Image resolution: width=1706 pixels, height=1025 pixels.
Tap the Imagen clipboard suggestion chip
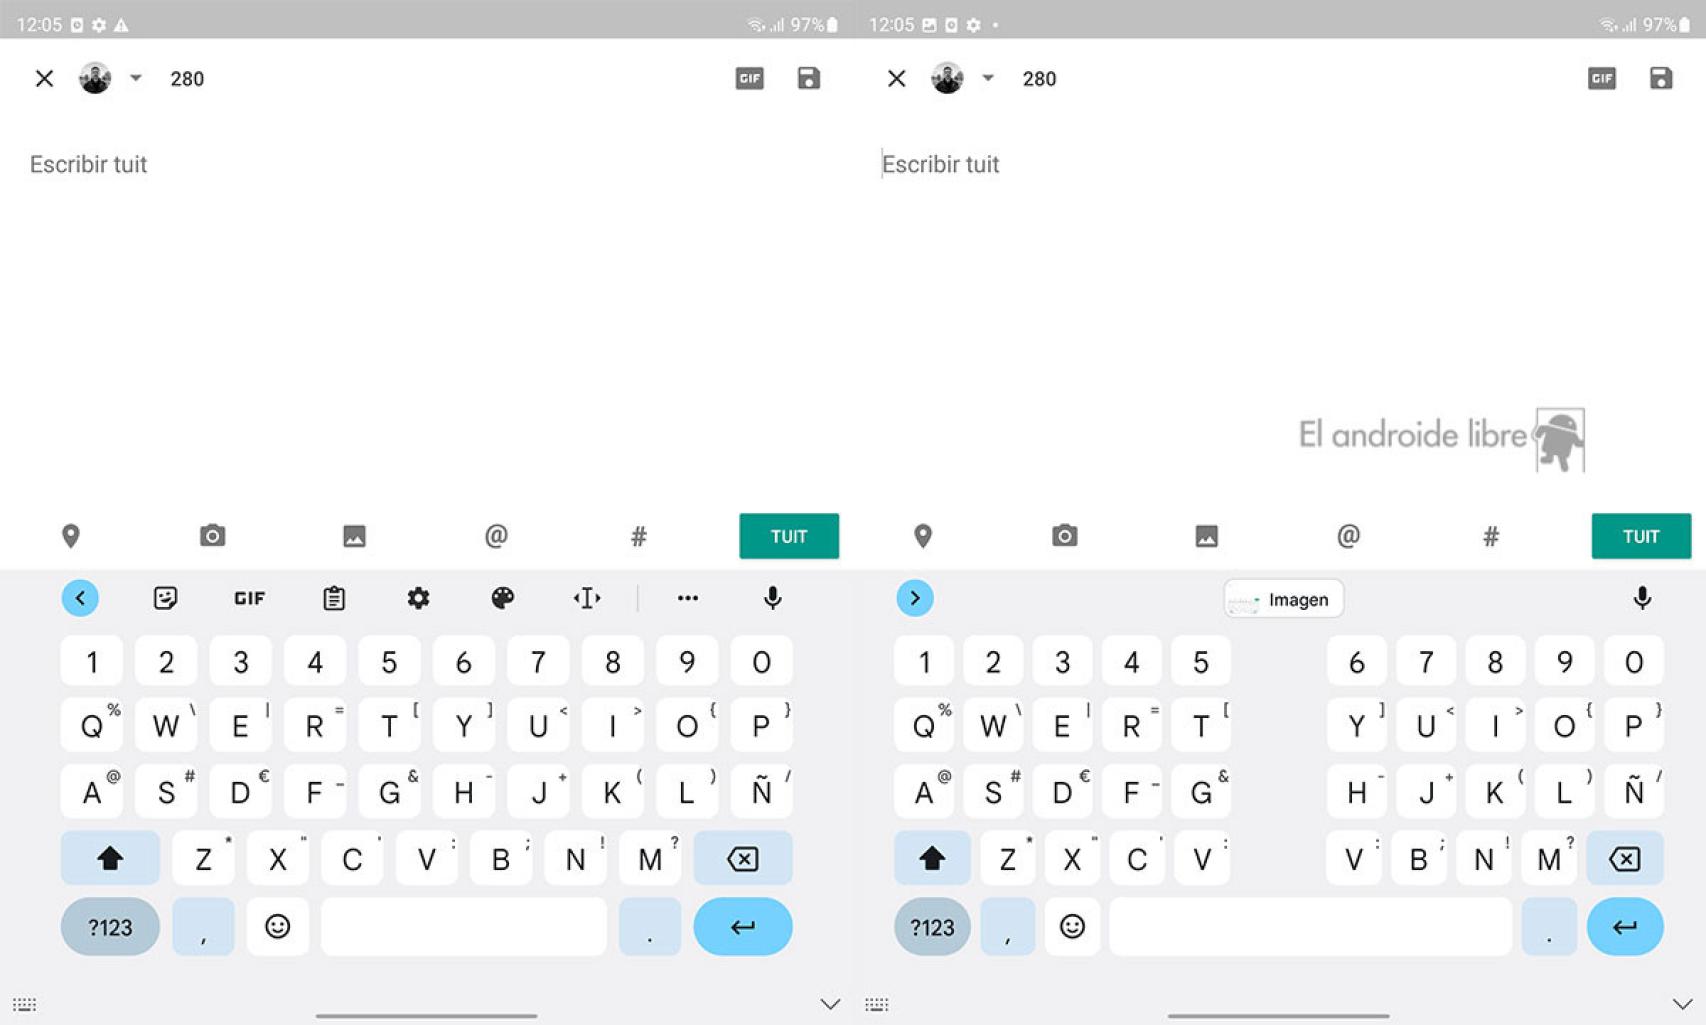[1283, 599]
